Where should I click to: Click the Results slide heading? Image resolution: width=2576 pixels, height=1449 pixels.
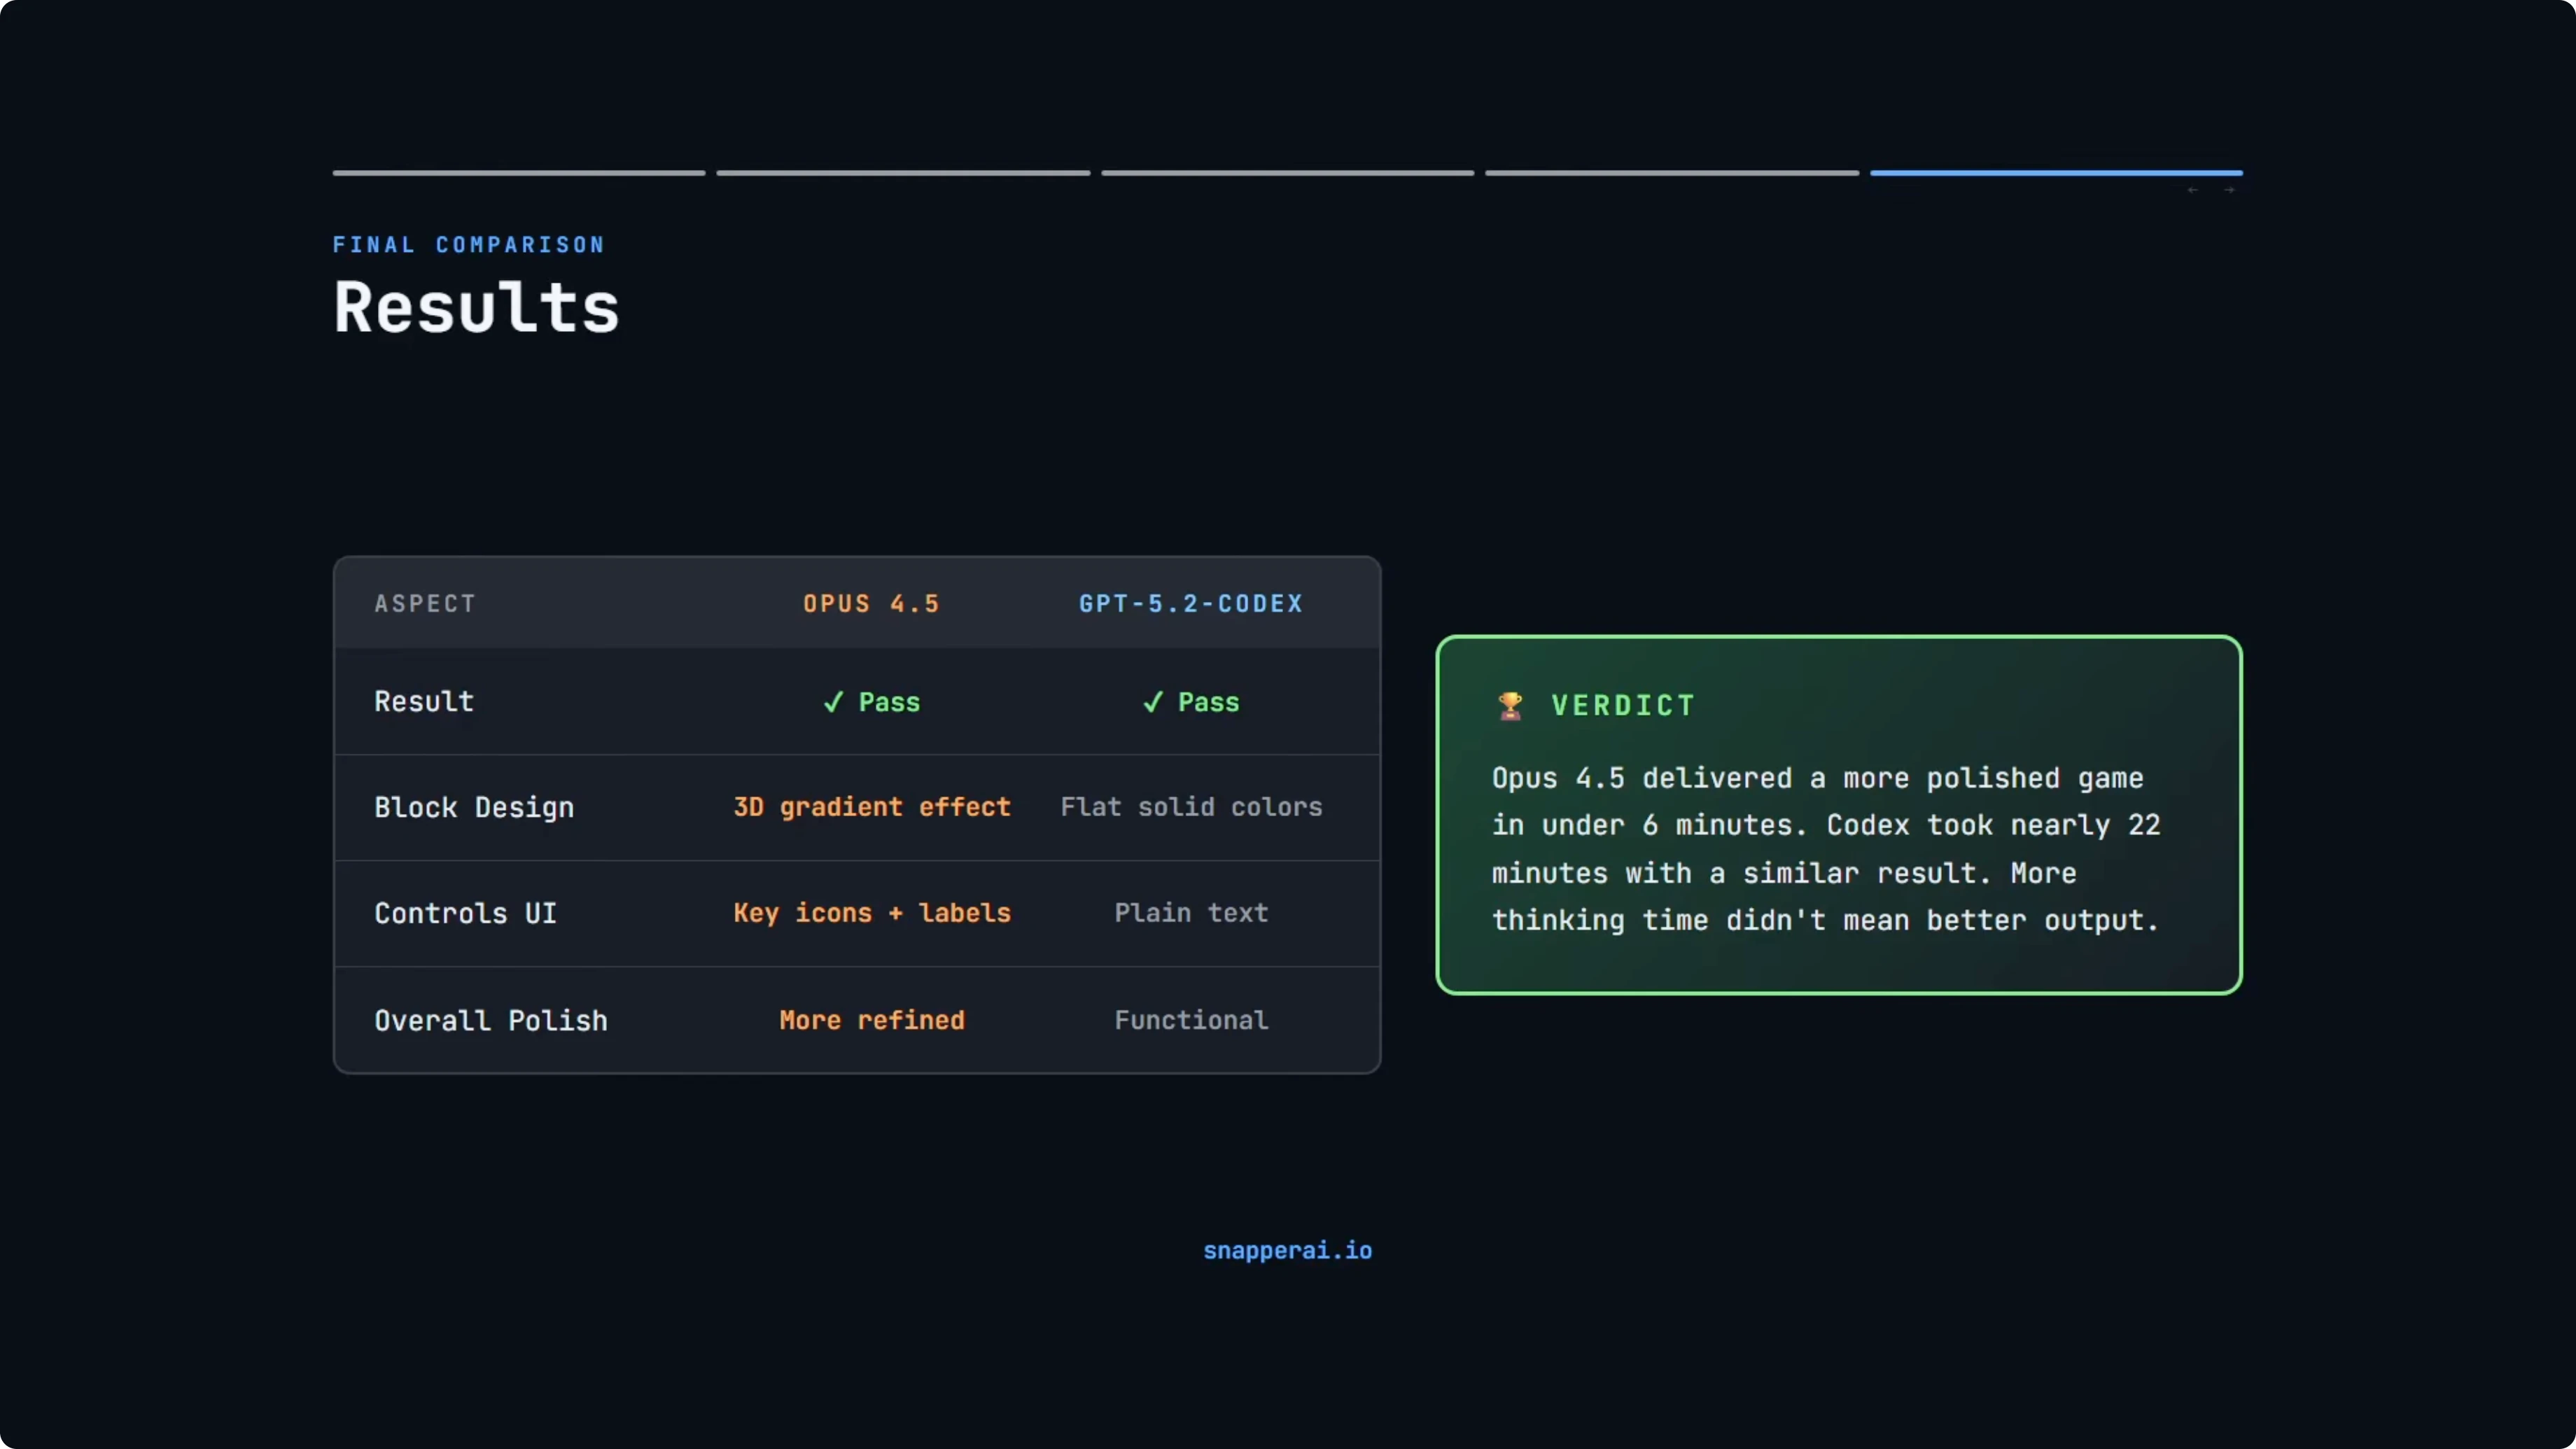(x=476, y=307)
